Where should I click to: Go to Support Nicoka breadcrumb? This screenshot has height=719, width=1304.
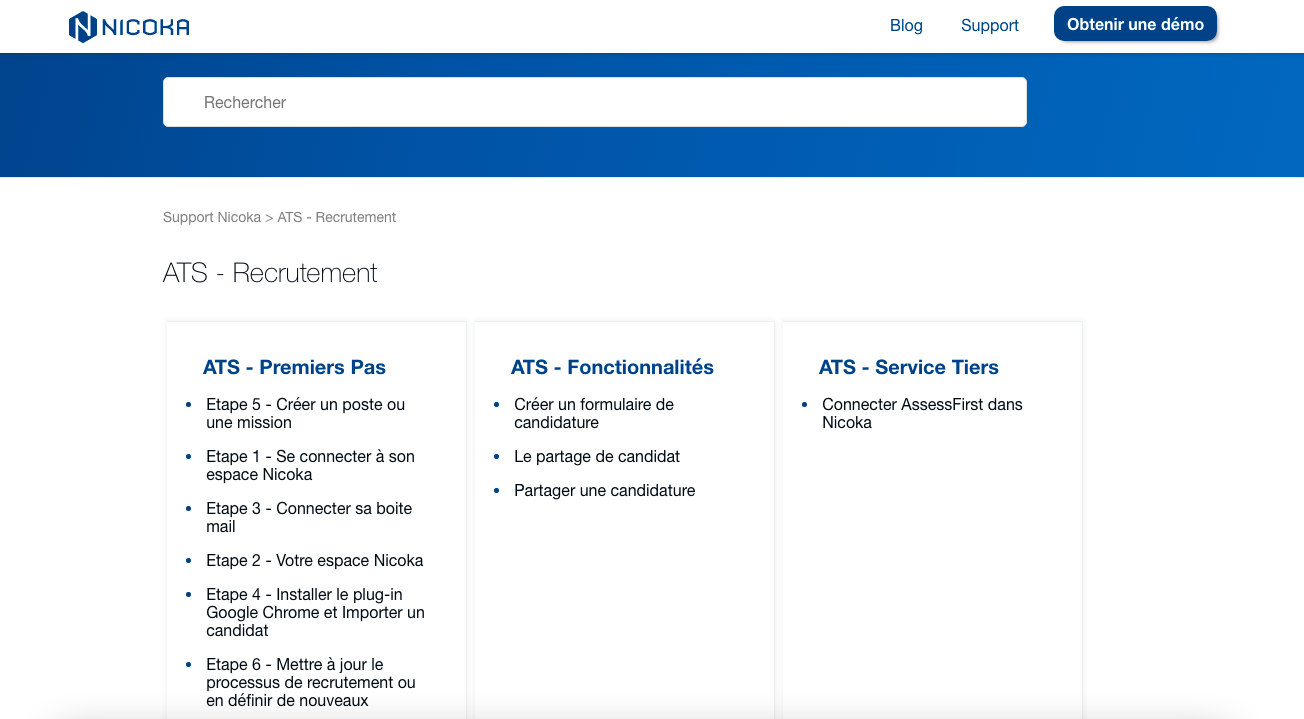[212, 217]
